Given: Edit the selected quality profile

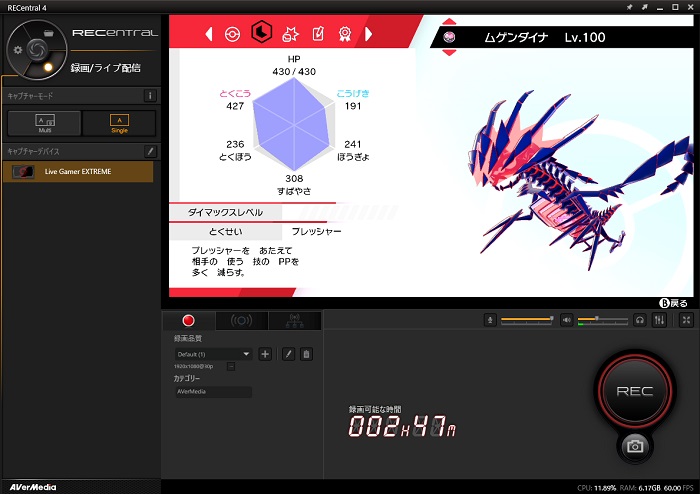Looking at the screenshot, I should (x=288, y=354).
